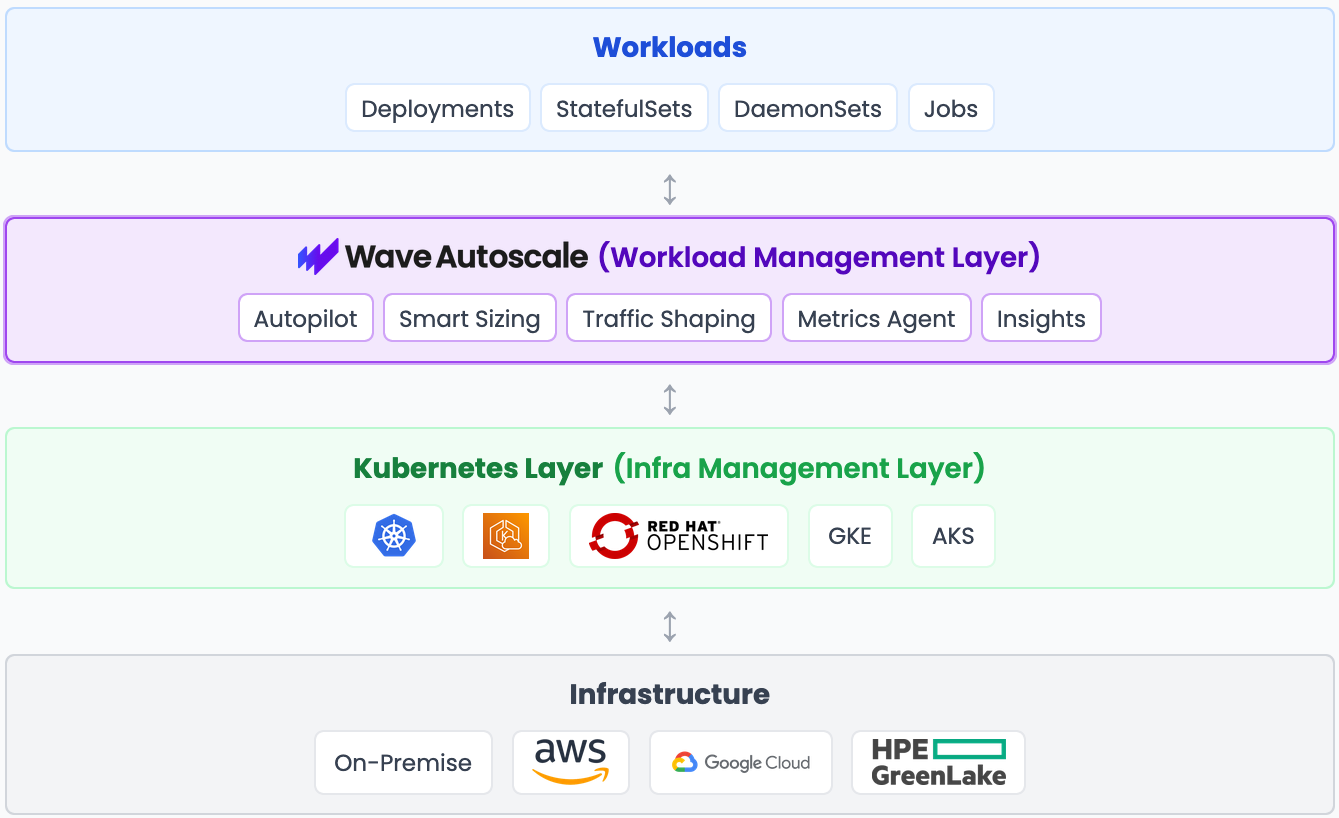The width and height of the screenshot is (1339, 818).
Task: Choose the DaemonSets chip
Action: pos(808,108)
